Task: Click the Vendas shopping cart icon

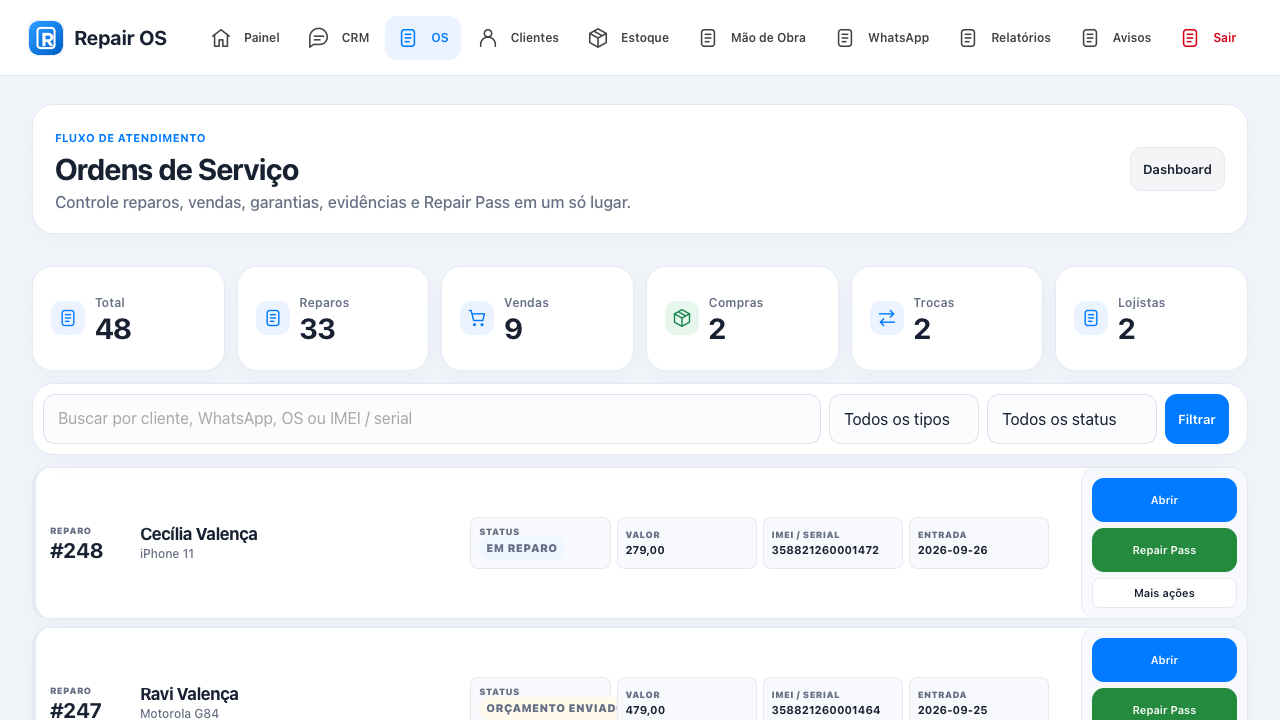Action: [477, 318]
